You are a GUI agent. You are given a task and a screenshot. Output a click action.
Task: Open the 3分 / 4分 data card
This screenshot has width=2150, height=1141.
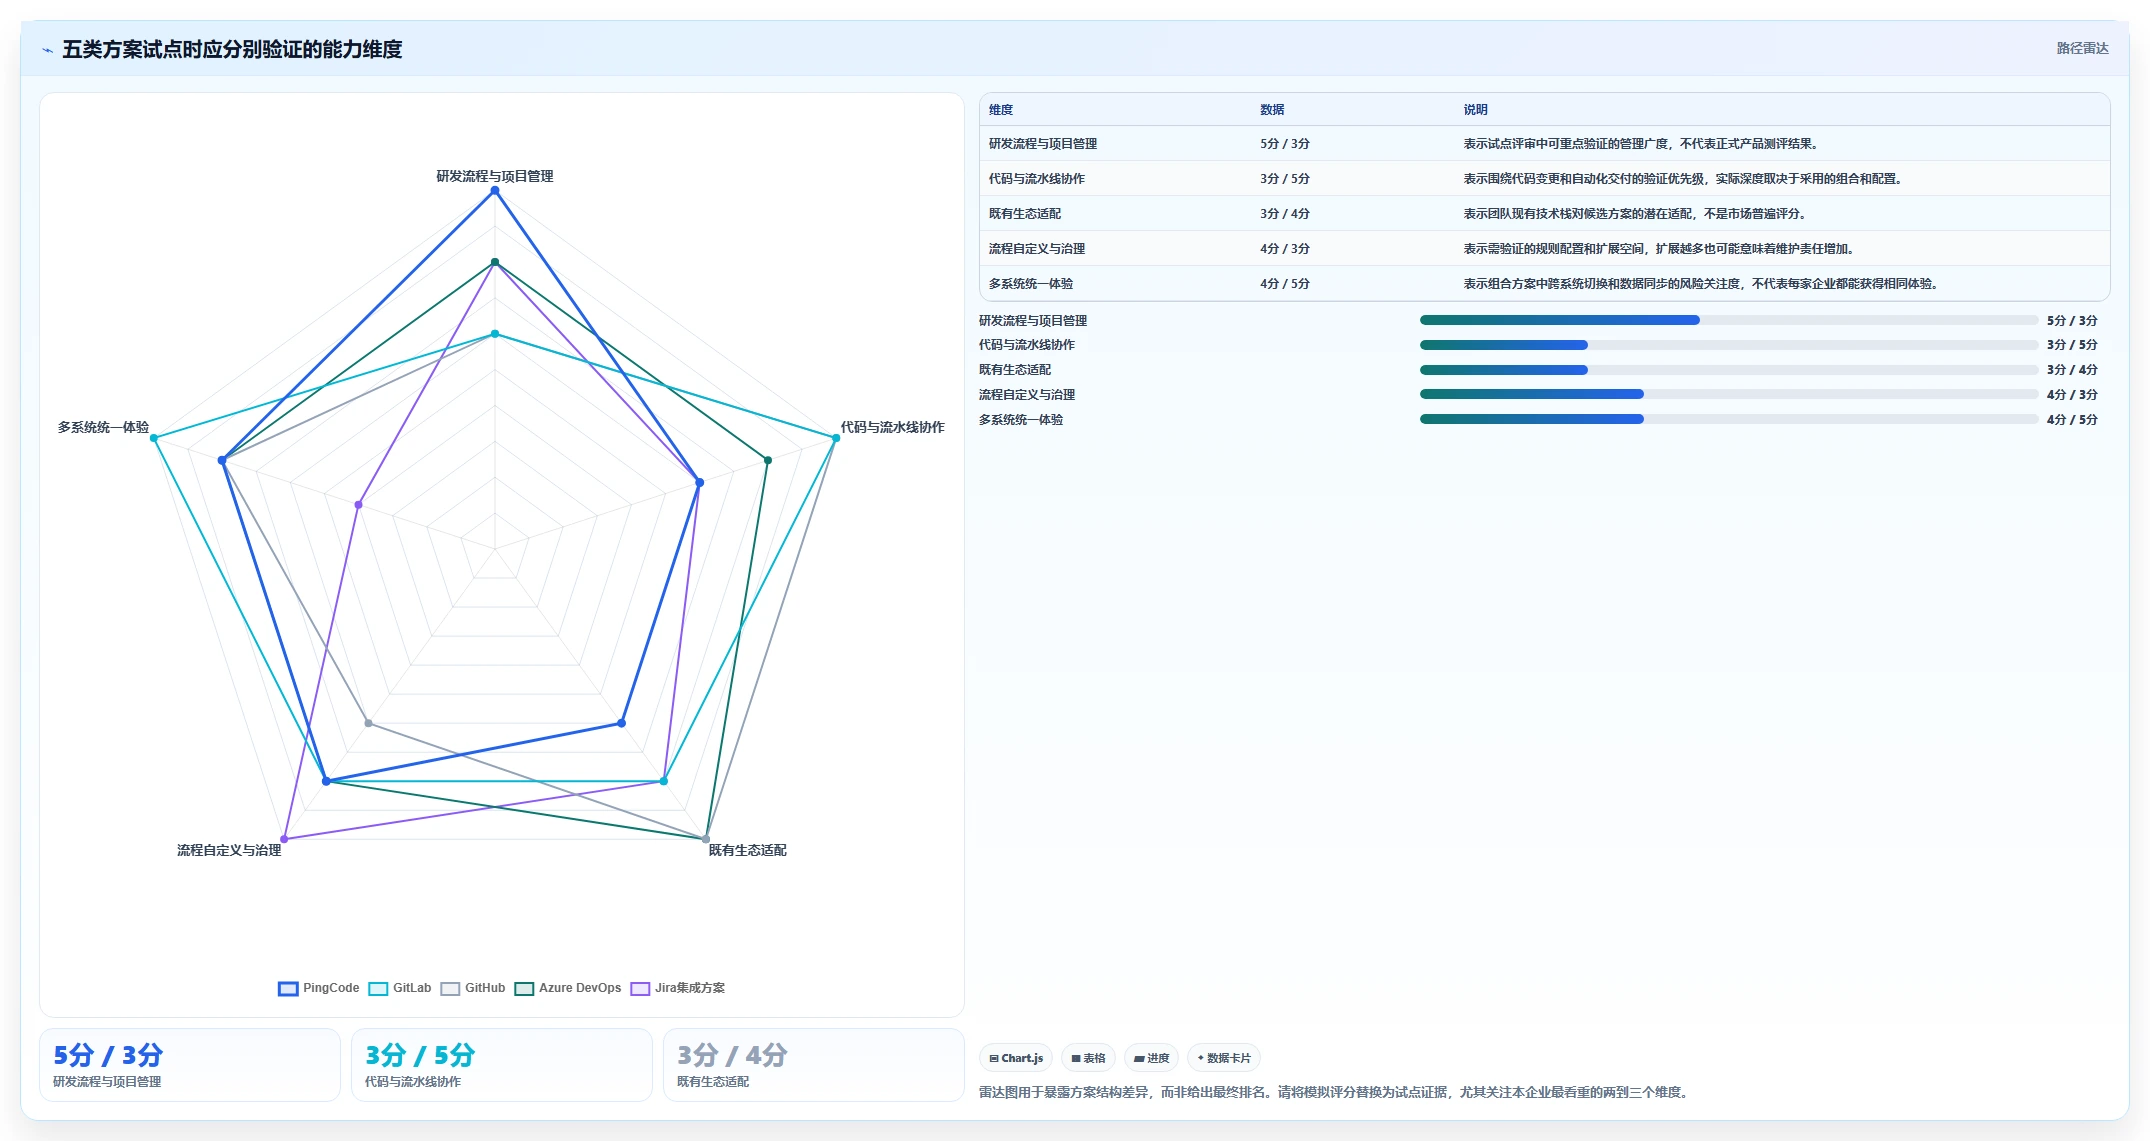pyautogui.click(x=814, y=1065)
